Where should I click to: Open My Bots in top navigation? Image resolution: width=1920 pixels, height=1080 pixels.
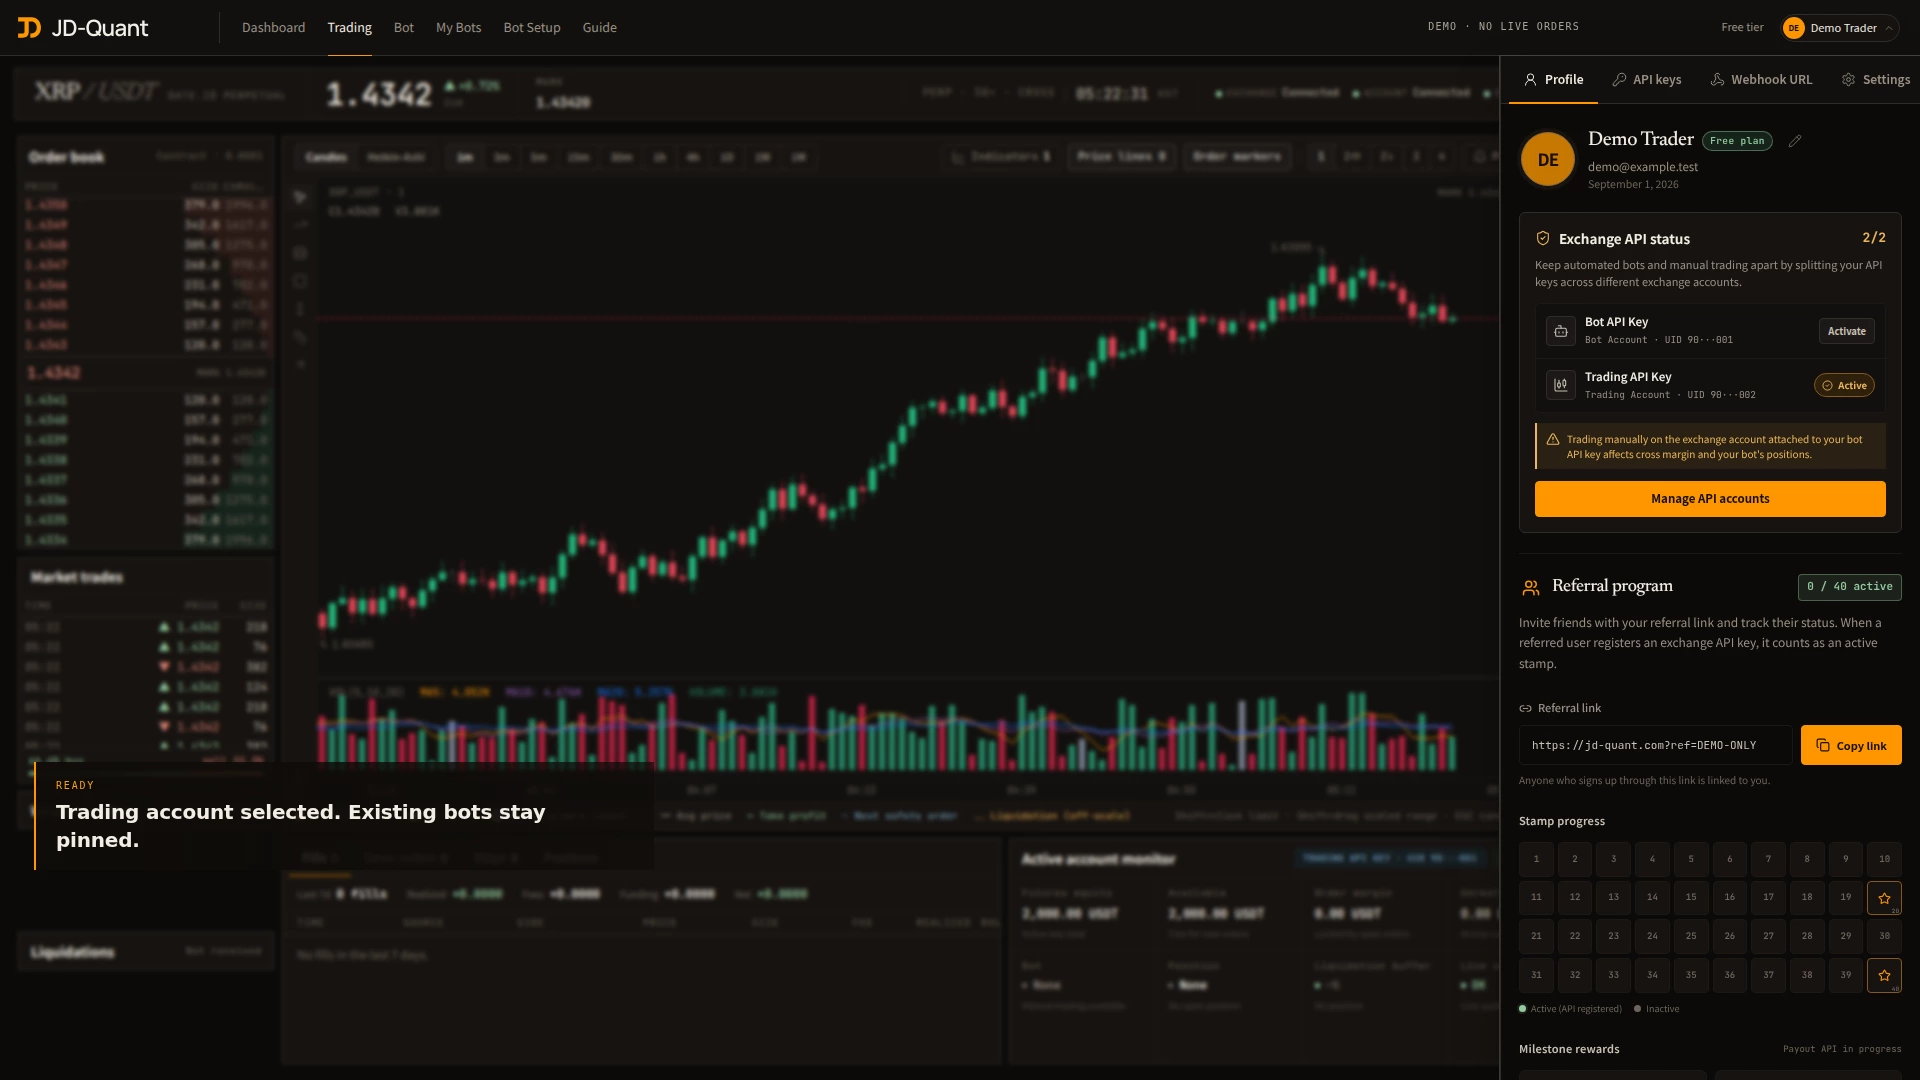(459, 28)
